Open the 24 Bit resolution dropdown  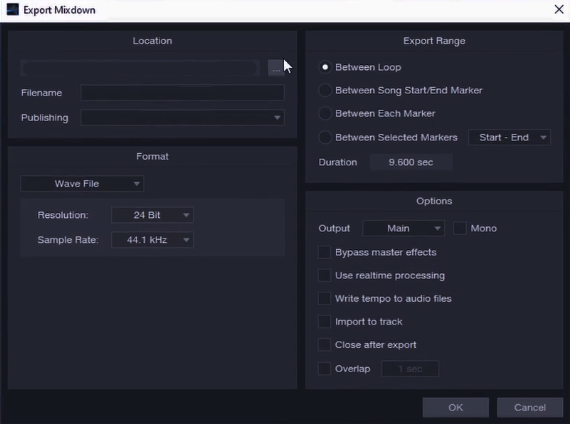[x=152, y=215]
